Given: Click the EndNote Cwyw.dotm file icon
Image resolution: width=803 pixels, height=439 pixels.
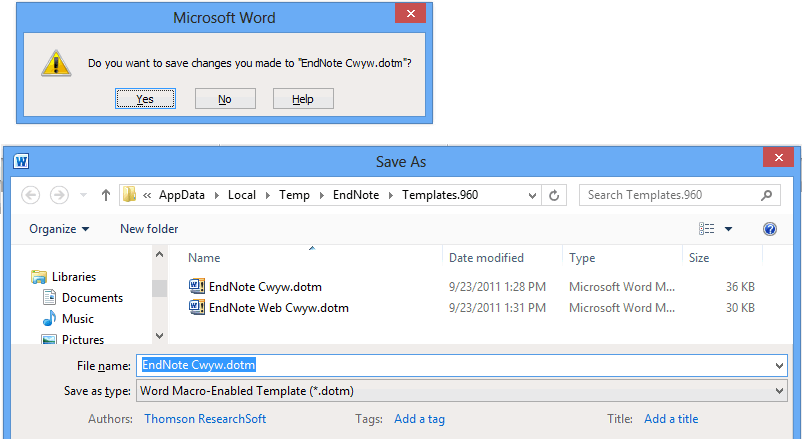Looking at the screenshot, I should [197, 286].
